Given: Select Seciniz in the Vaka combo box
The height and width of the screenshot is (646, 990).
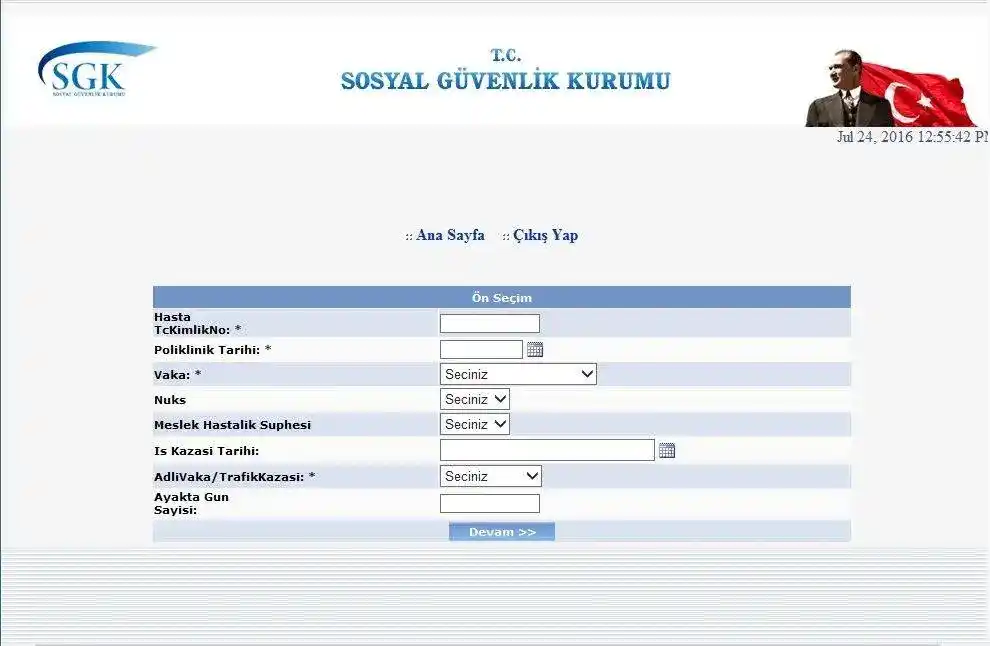Looking at the screenshot, I should coord(517,373).
